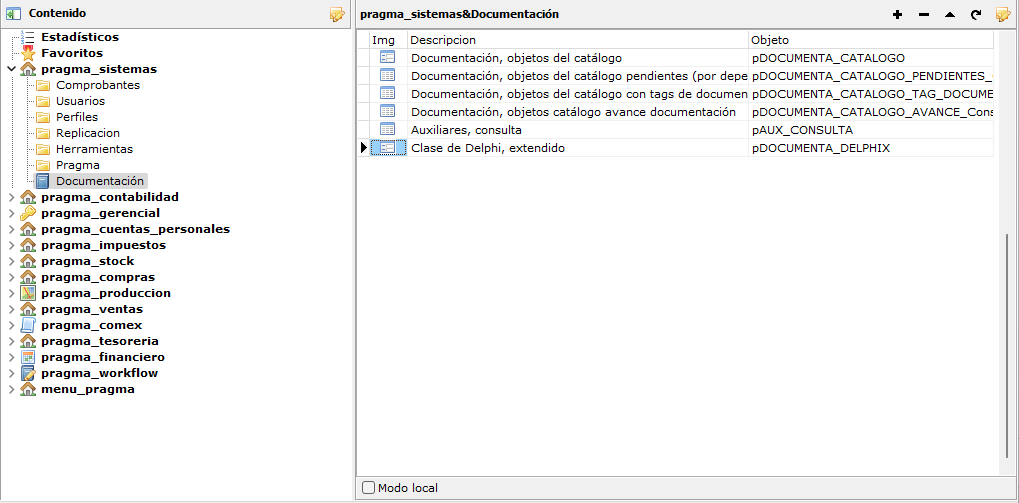Click the Replicacion folder icon
This screenshot has width=1019, height=503.
tap(43, 133)
